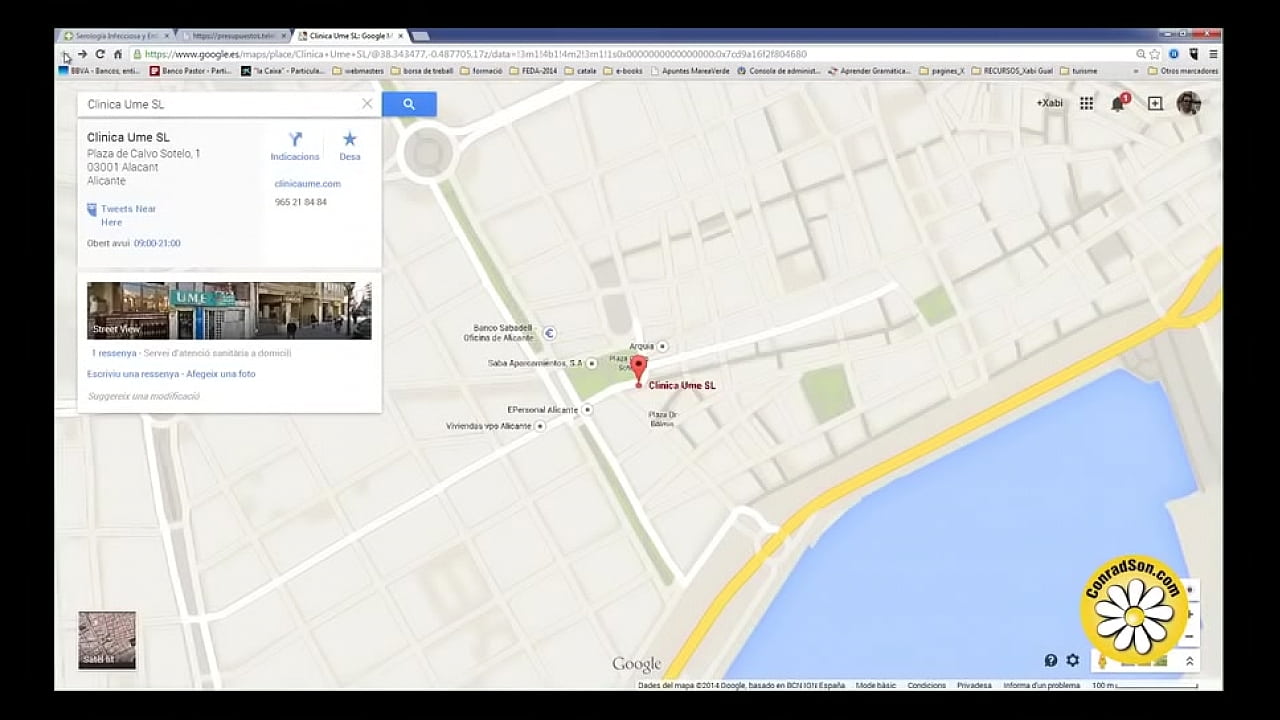Click the Google+ share box icon
The height and width of the screenshot is (720, 1280).
[x=1155, y=103]
